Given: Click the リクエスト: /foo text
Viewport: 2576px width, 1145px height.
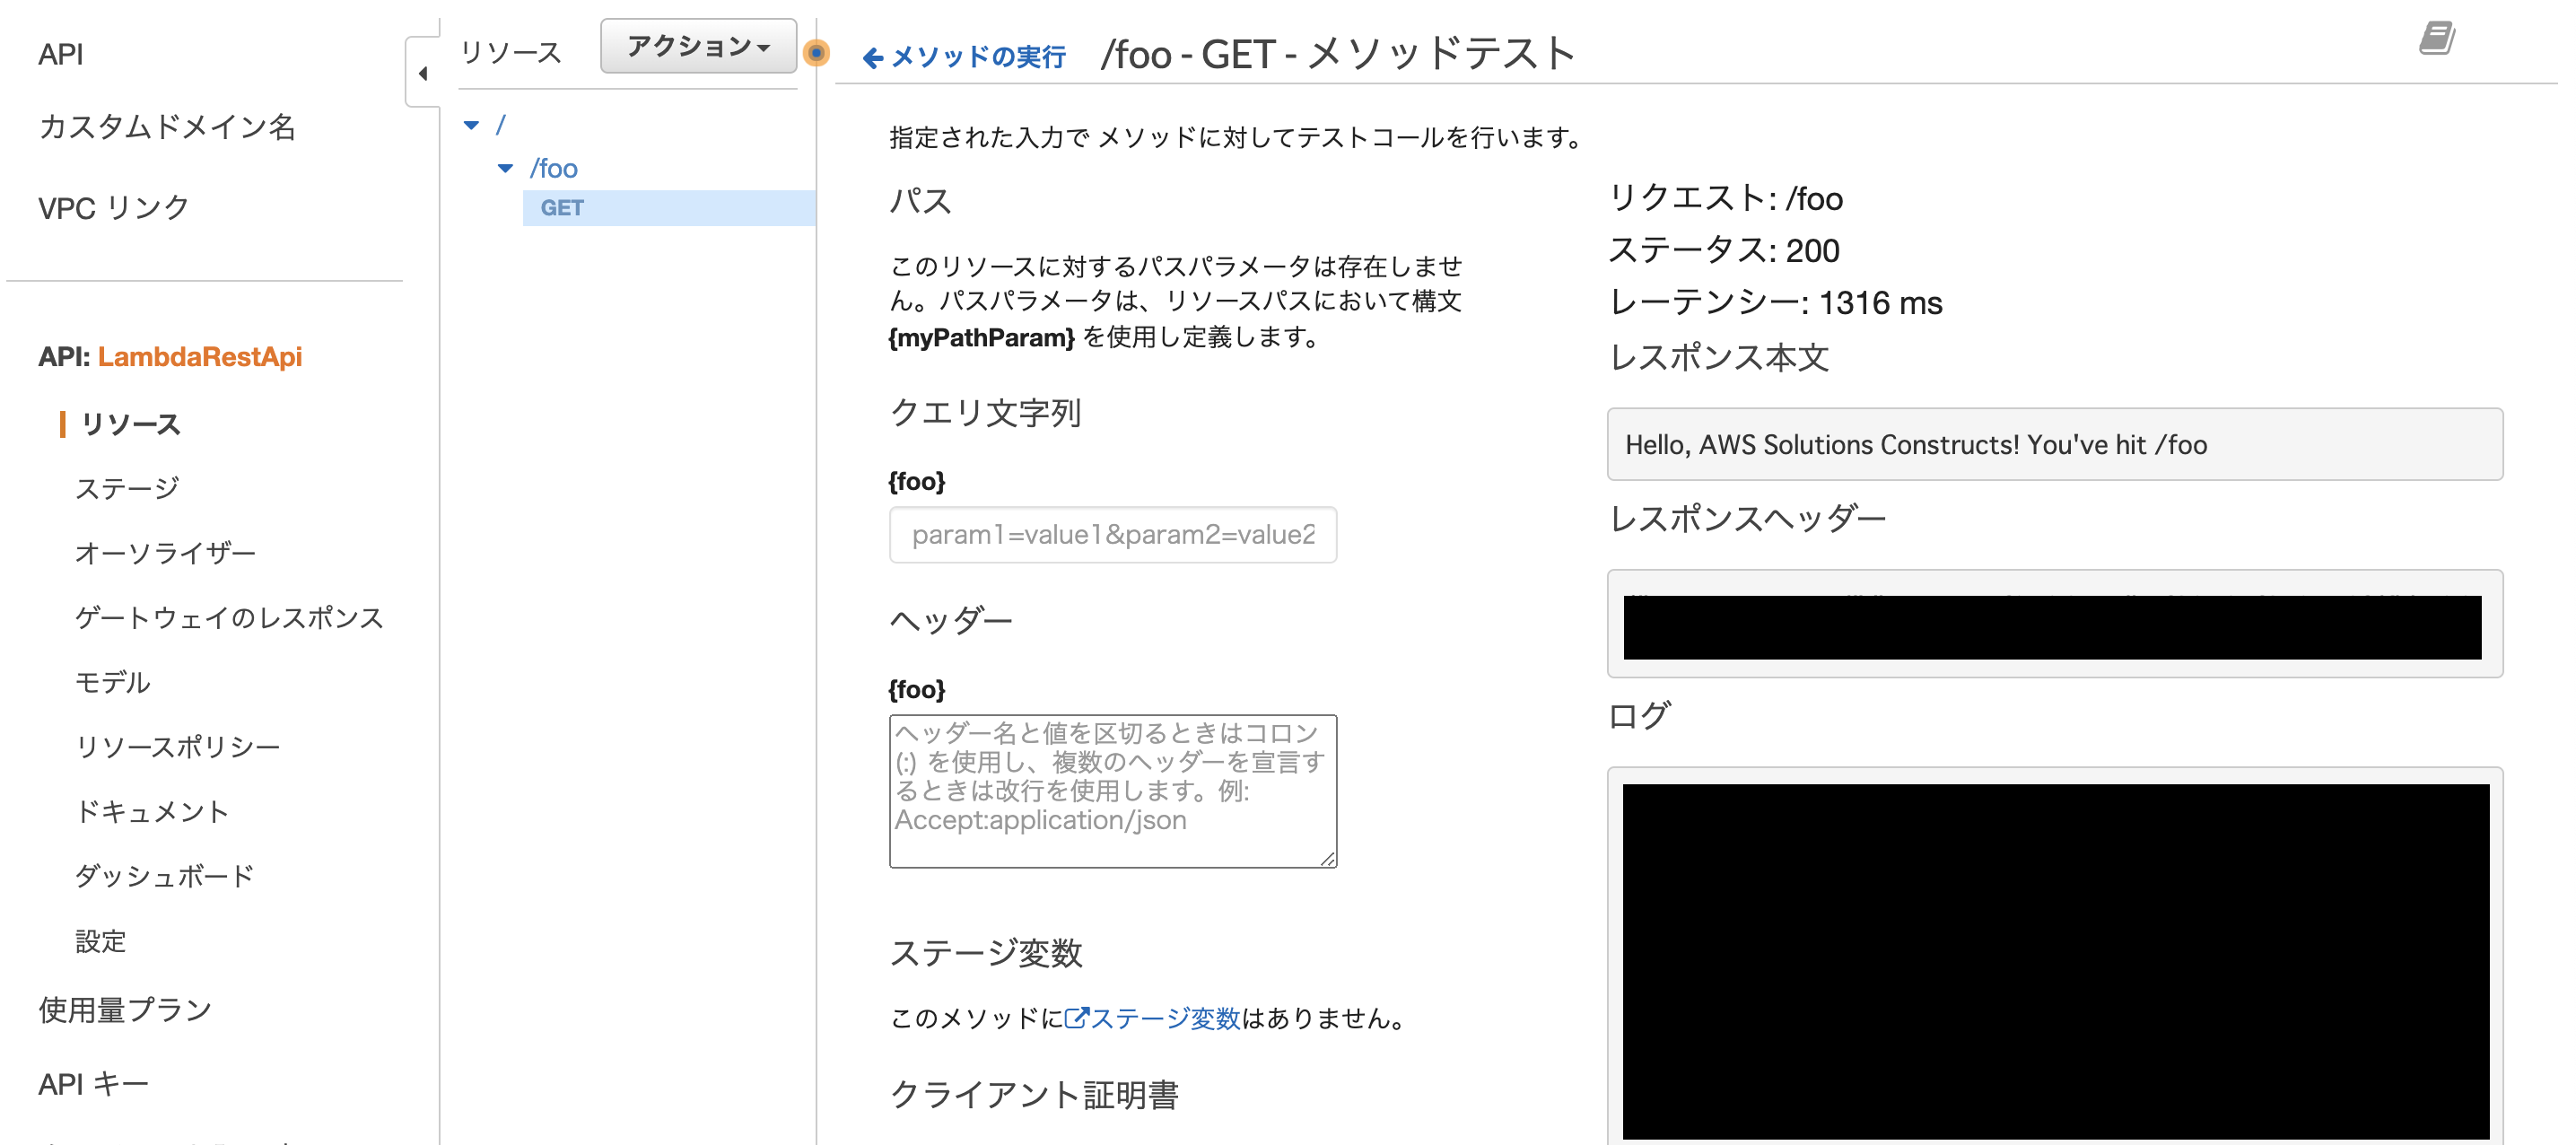Looking at the screenshot, I should point(1726,198).
